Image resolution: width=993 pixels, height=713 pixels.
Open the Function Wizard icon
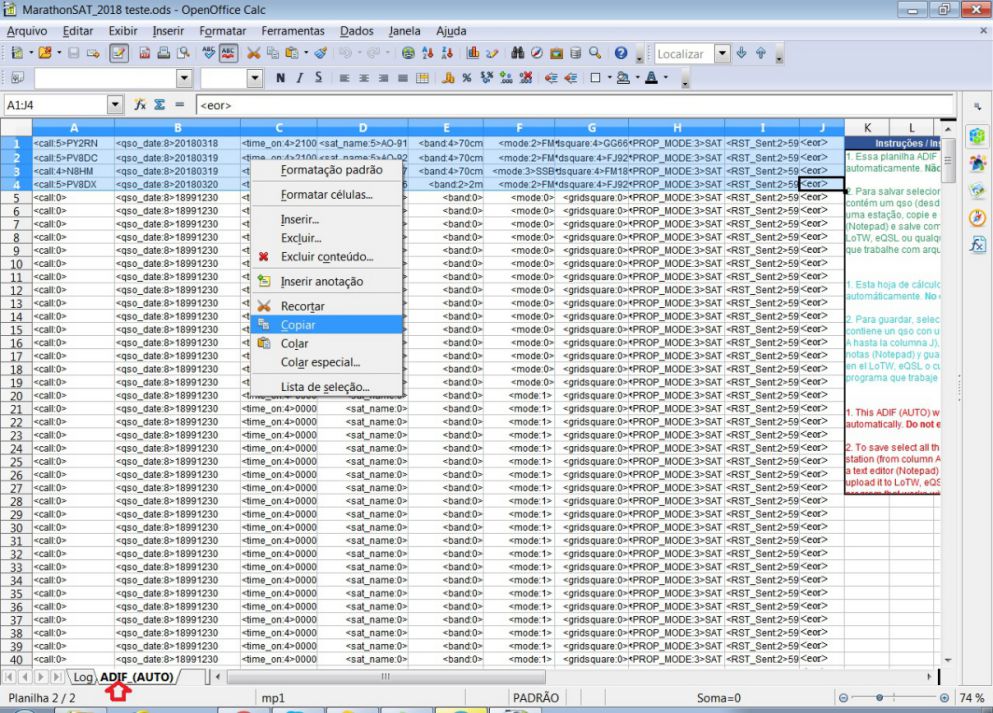(141, 105)
